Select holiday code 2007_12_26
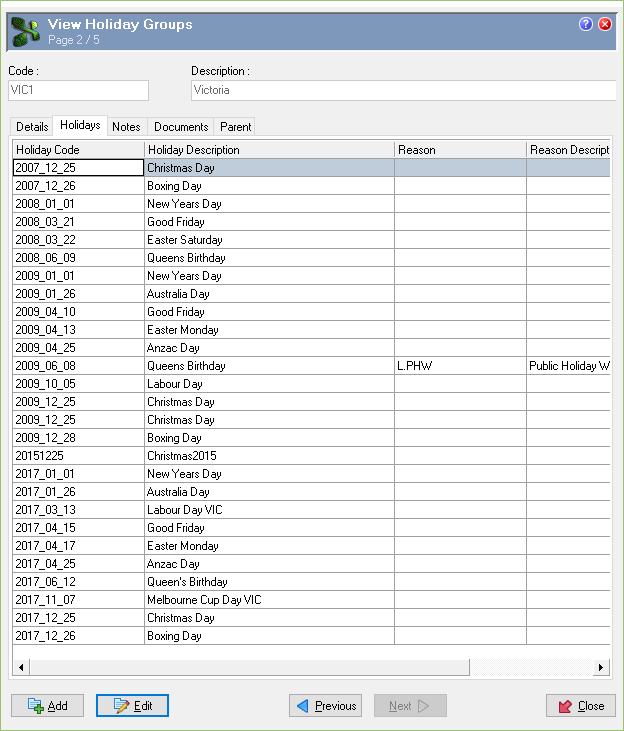Image resolution: width=624 pixels, height=731 pixels. pyautogui.click(x=78, y=186)
